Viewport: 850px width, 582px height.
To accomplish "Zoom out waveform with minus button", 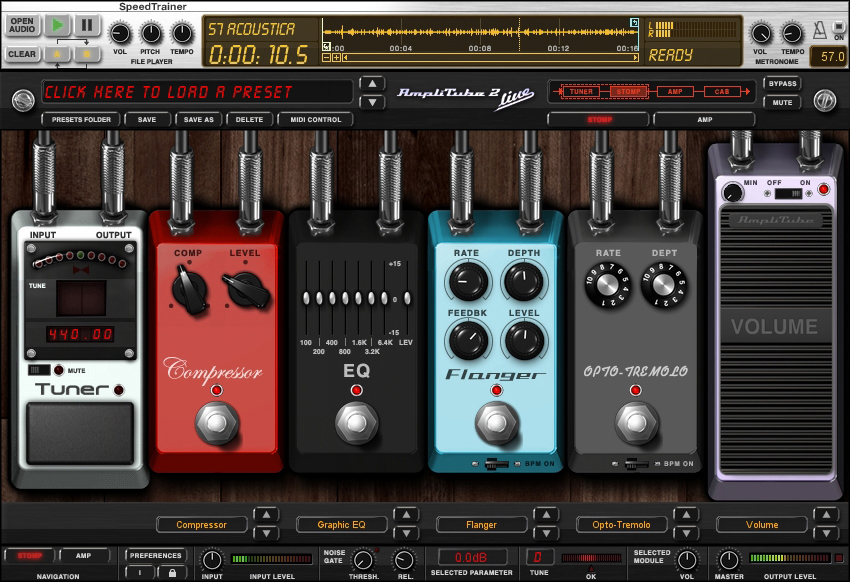I will click(326, 57).
